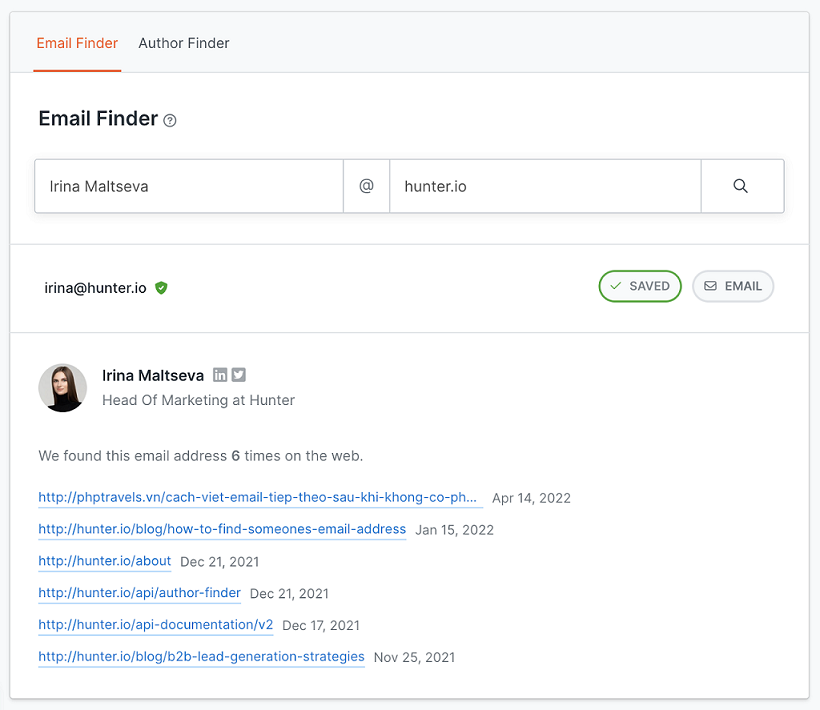Screen dimensions: 820x710
Task: Click the Nov 25, 2021 date
Action: point(414,657)
